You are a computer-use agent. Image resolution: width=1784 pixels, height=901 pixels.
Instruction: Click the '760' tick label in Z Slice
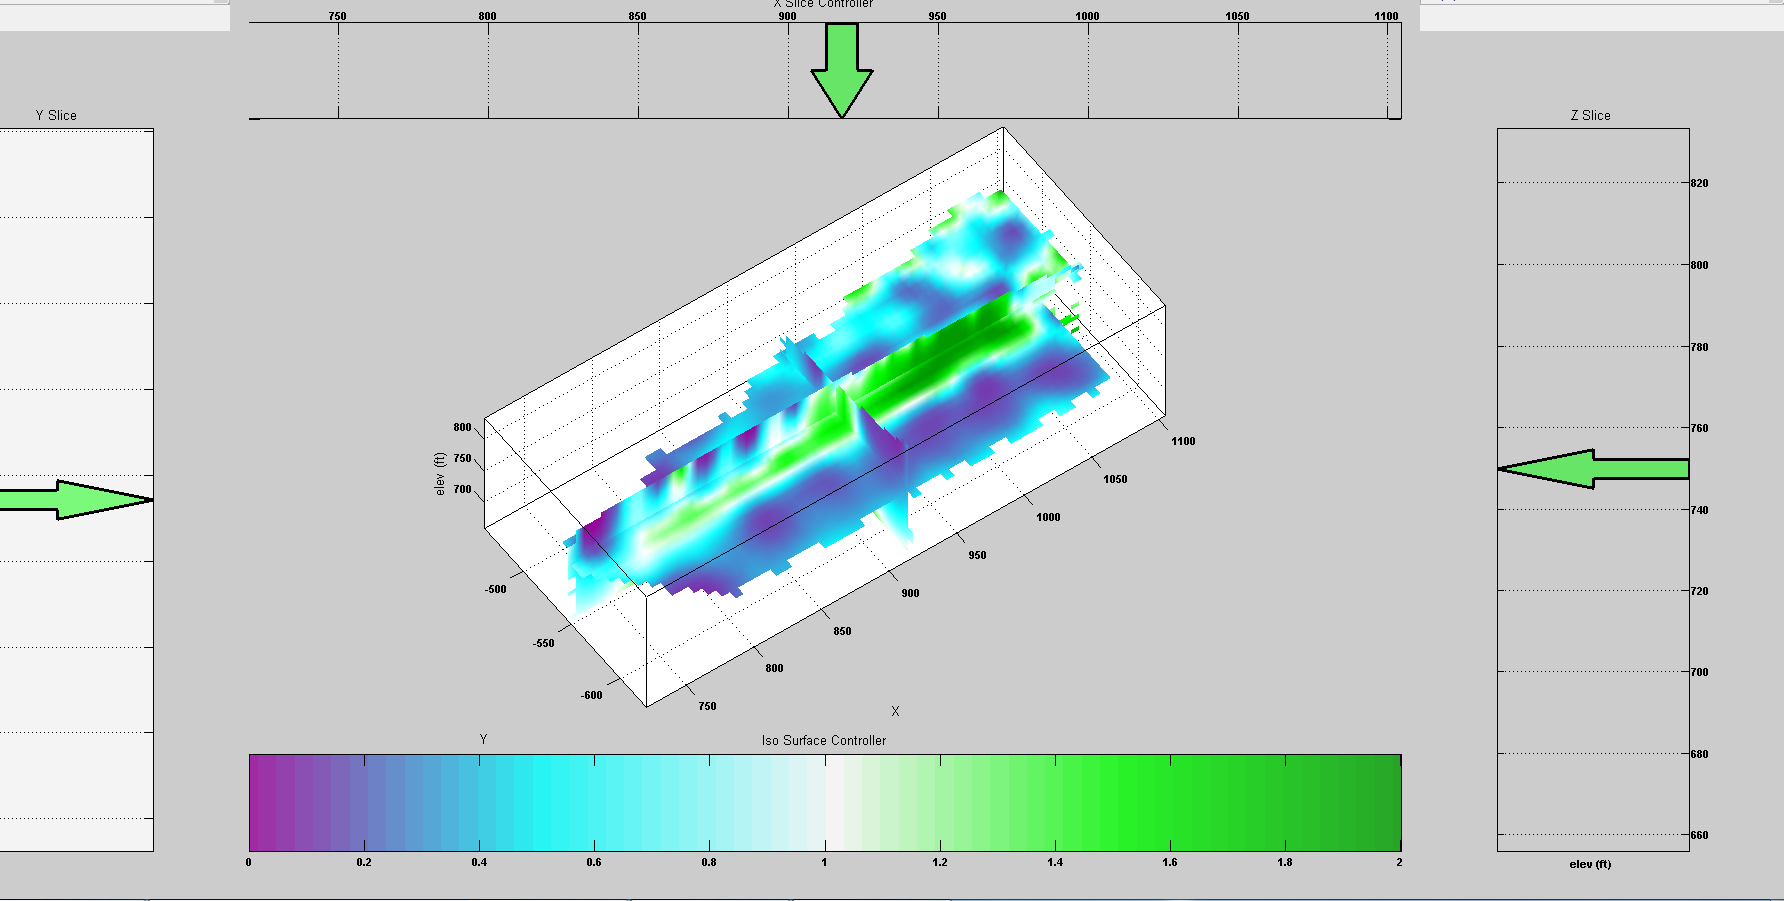click(x=1699, y=429)
